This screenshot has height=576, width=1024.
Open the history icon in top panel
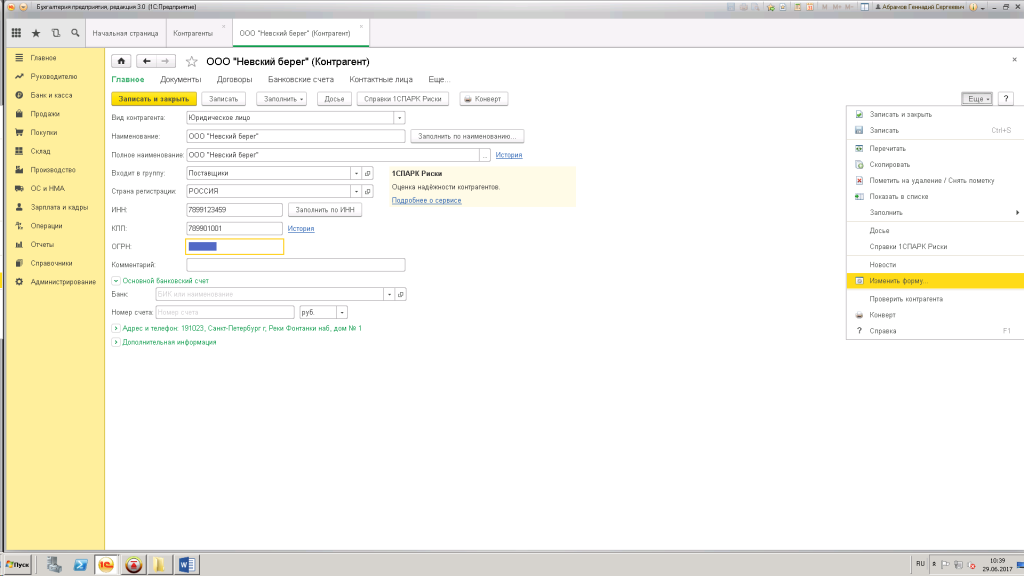click(56, 33)
